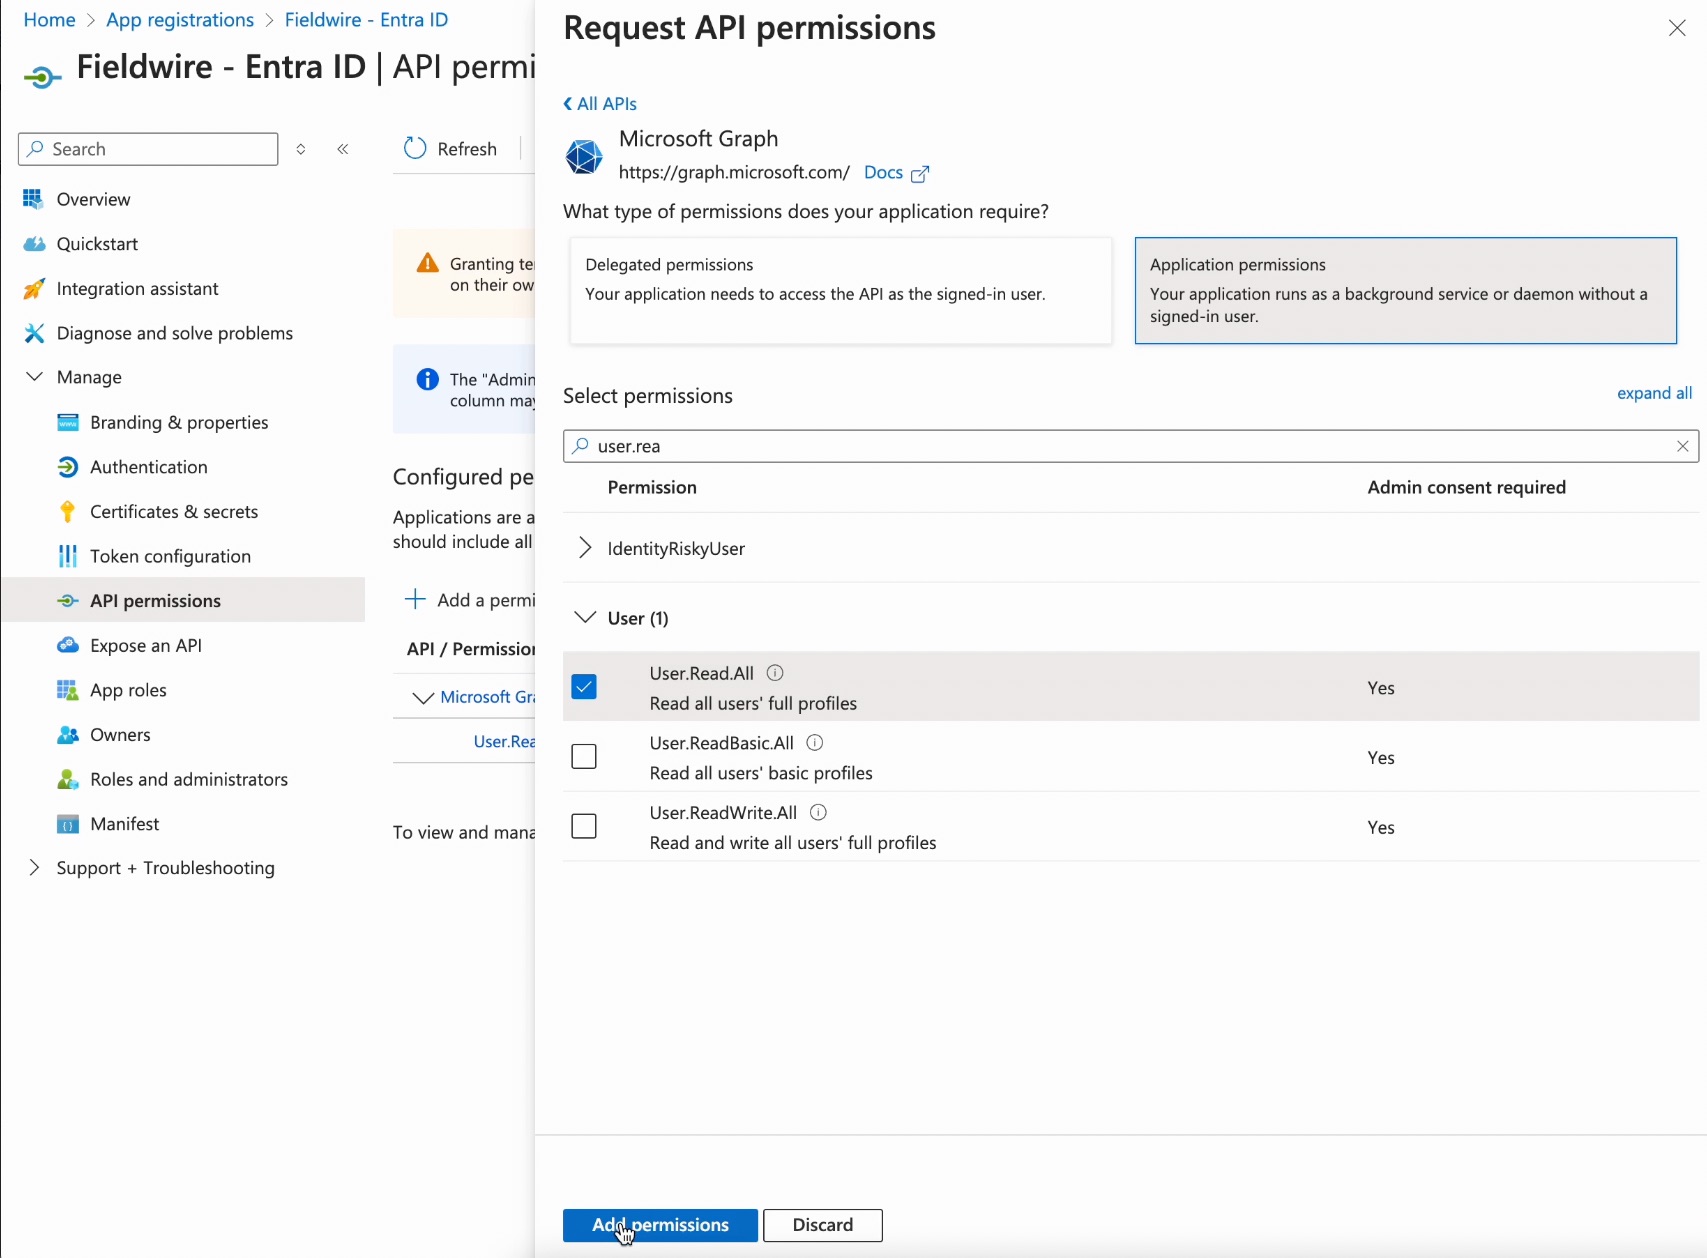The height and width of the screenshot is (1258, 1707).
Task: Go to Home breadcrumb
Action: point(49,20)
